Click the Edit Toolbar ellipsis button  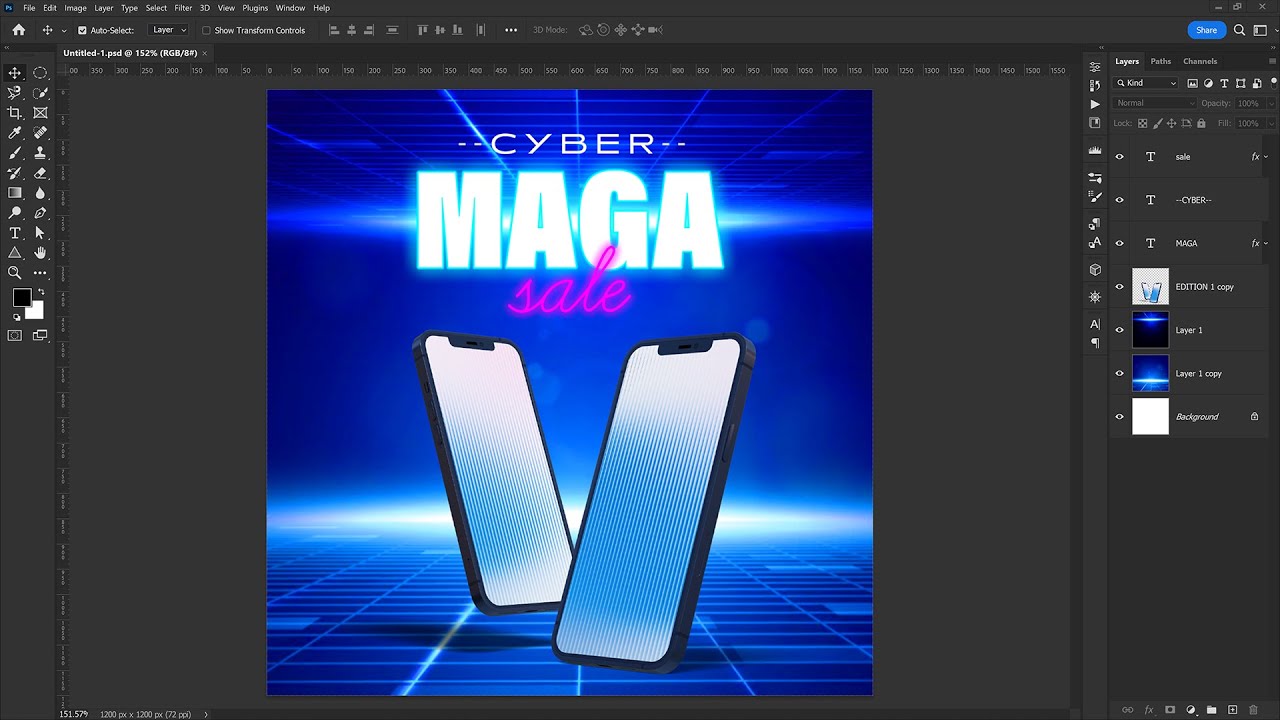click(x=40, y=273)
